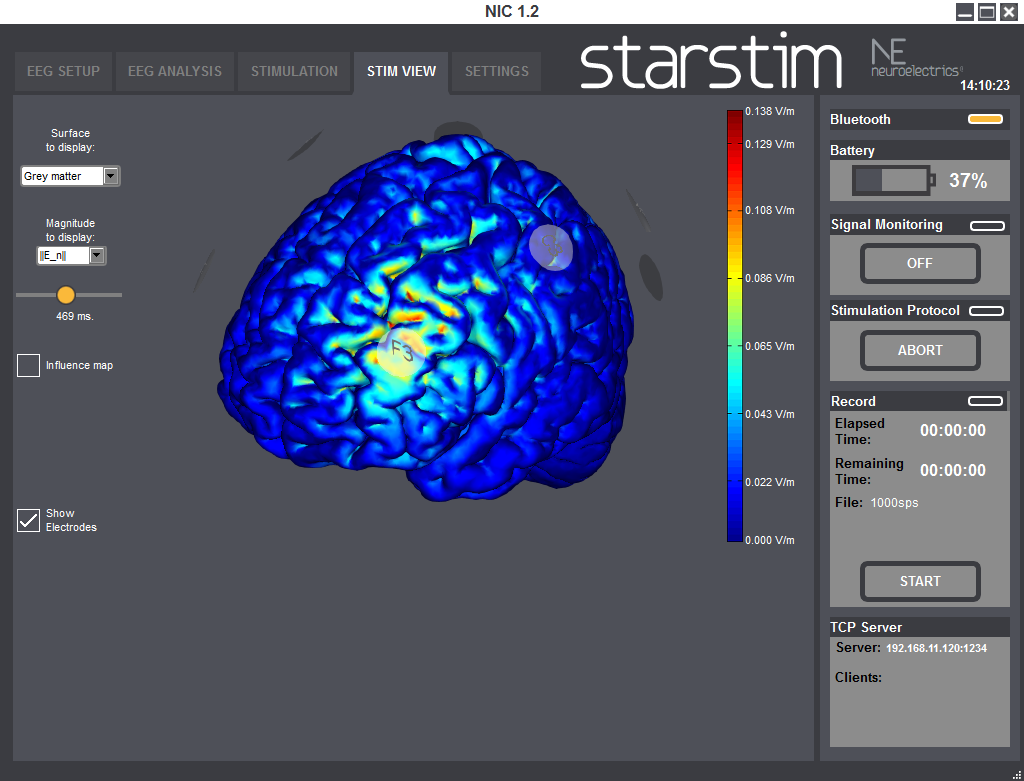Click the 0.108 V/m scale label
Image resolution: width=1024 pixels, height=781 pixels.
pyautogui.click(x=770, y=211)
